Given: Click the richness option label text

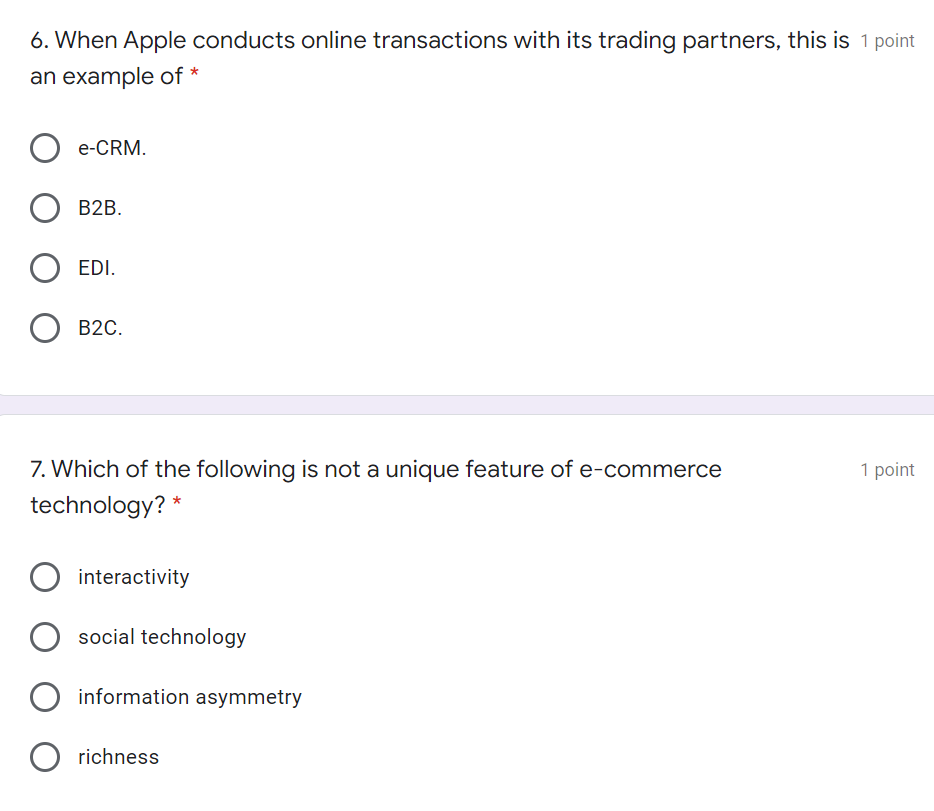Looking at the screenshot, I should coord(118,757).
